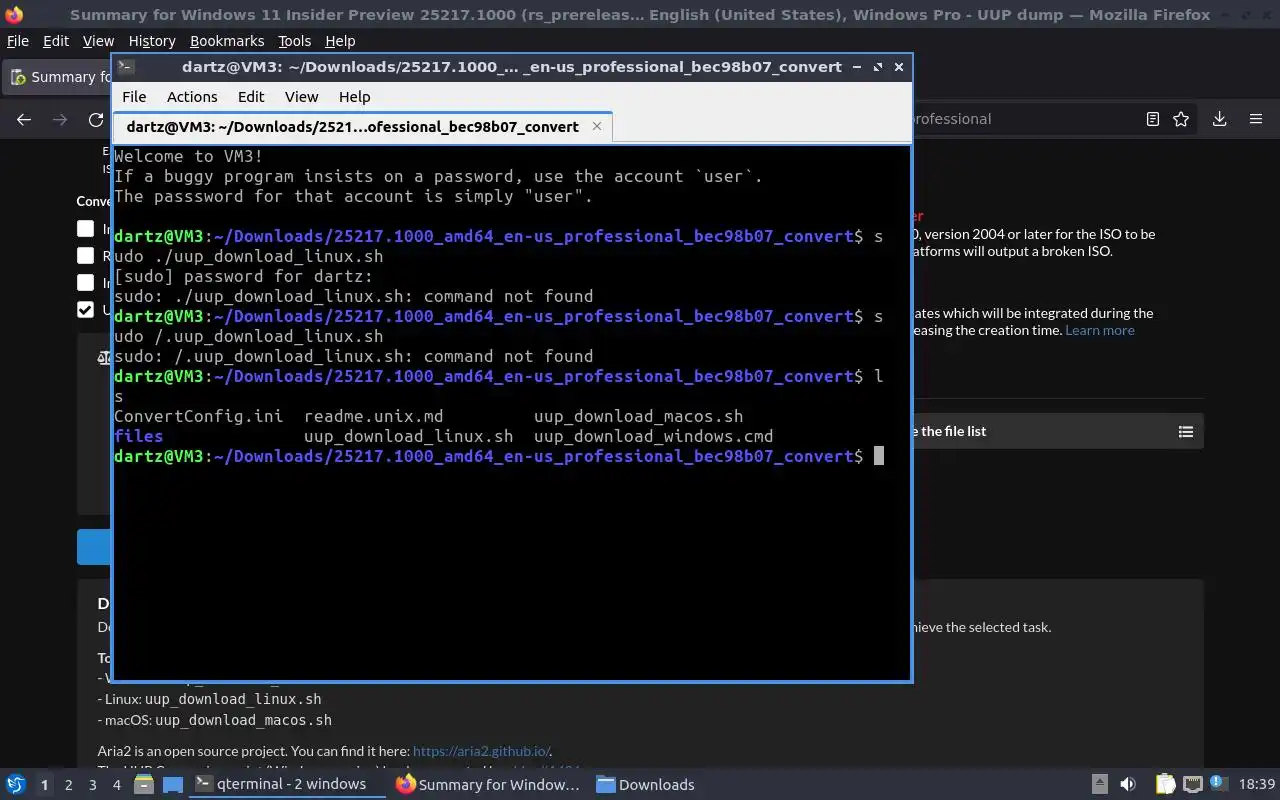The image size is (1280, 800).
Task: Open Firefox File menu
Action: (x=18, y=41)
